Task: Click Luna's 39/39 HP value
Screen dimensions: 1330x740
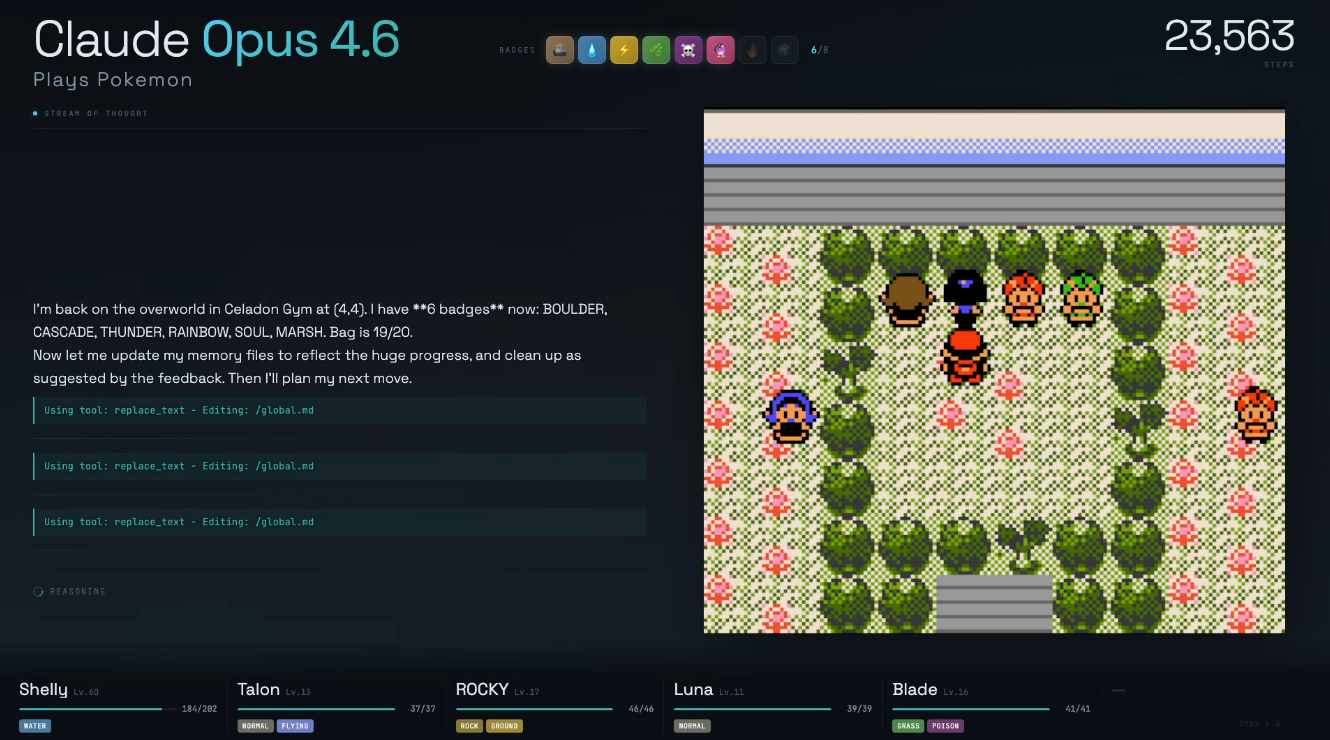Action: [x=860, y=709]
